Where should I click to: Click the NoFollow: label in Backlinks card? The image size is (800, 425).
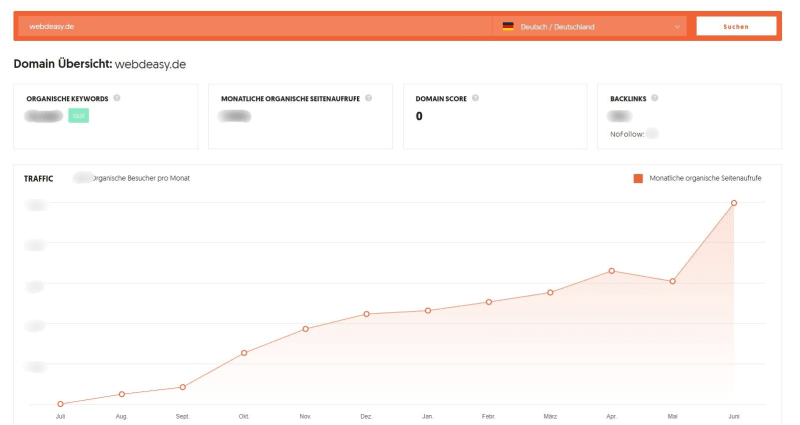[627, 134]
